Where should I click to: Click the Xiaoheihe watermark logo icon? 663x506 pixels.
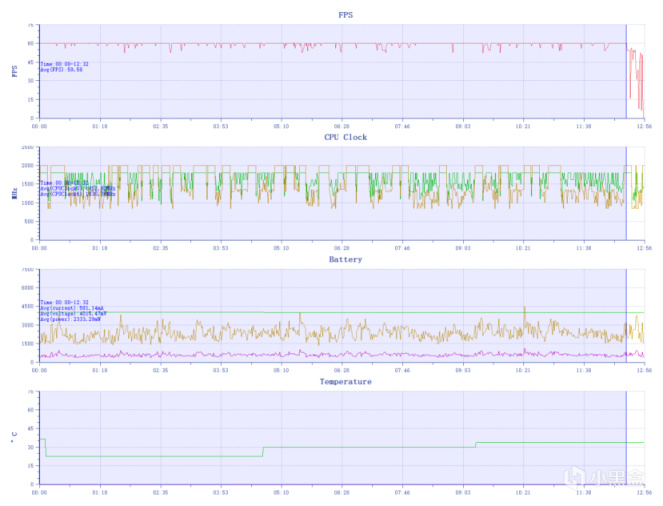point(576,477)
